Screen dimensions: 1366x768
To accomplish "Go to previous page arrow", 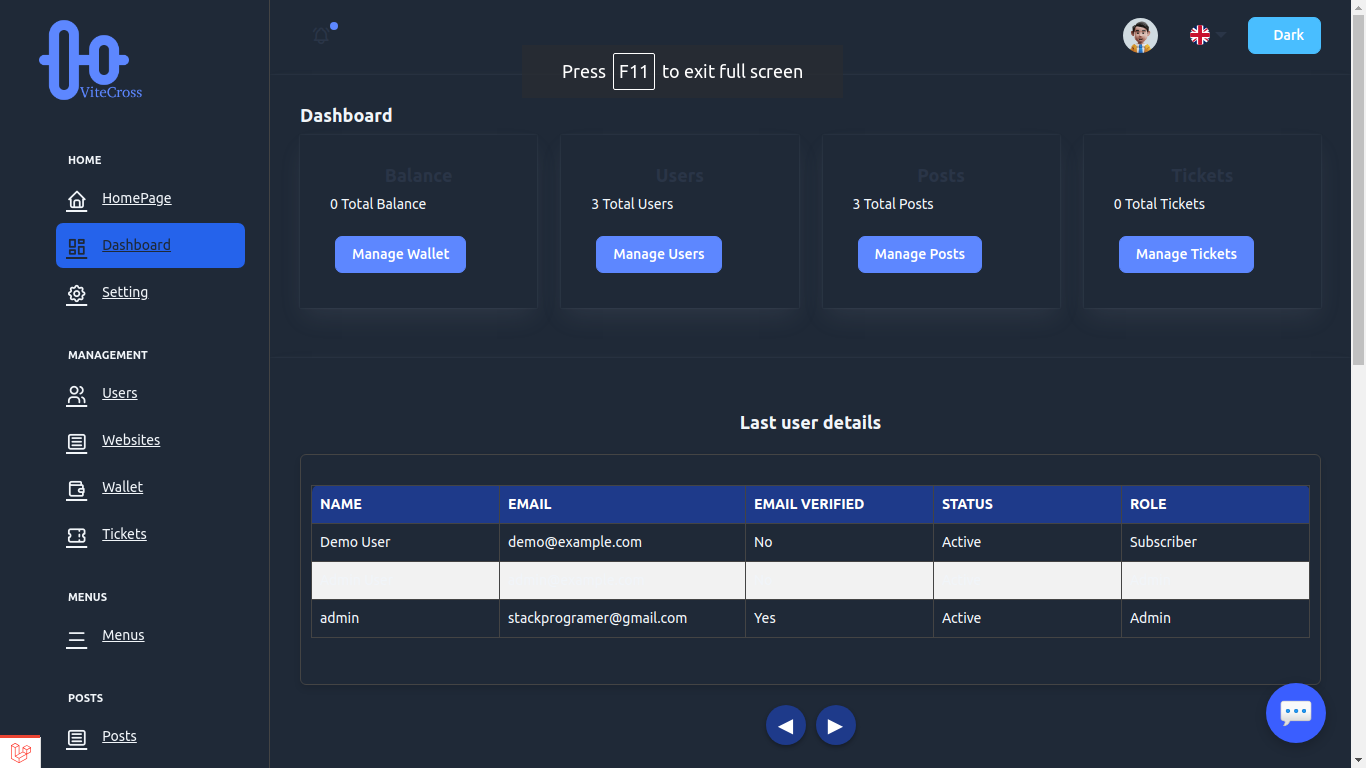I will (x=786, y=726).
